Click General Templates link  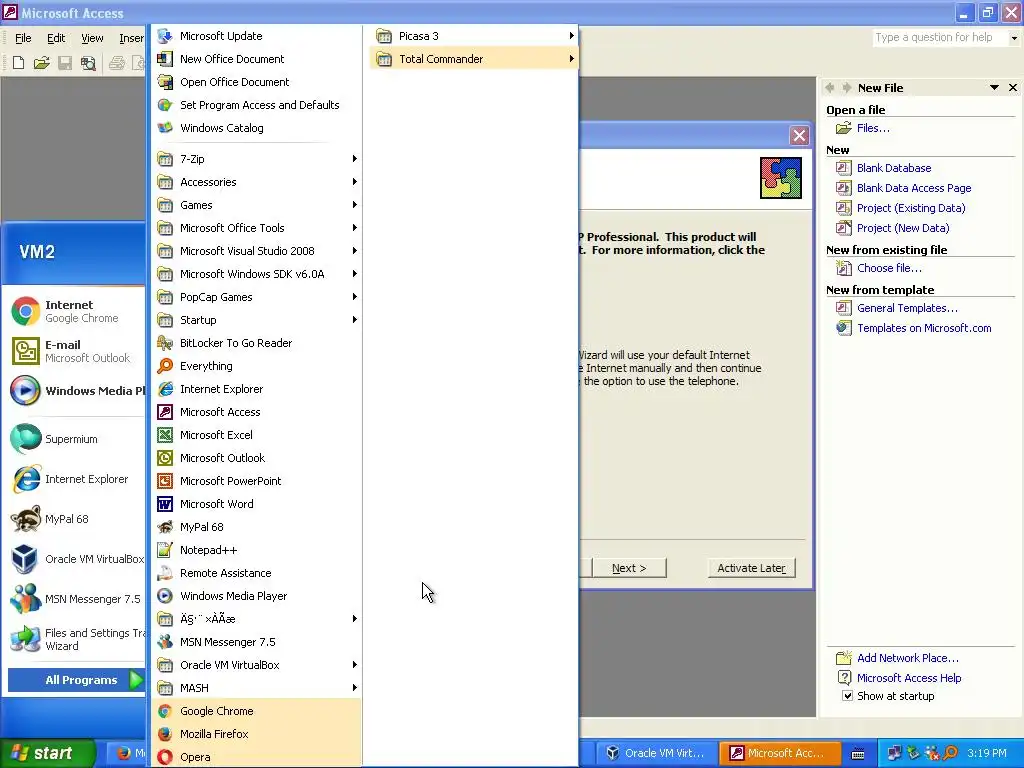click(x=907, y=308)
